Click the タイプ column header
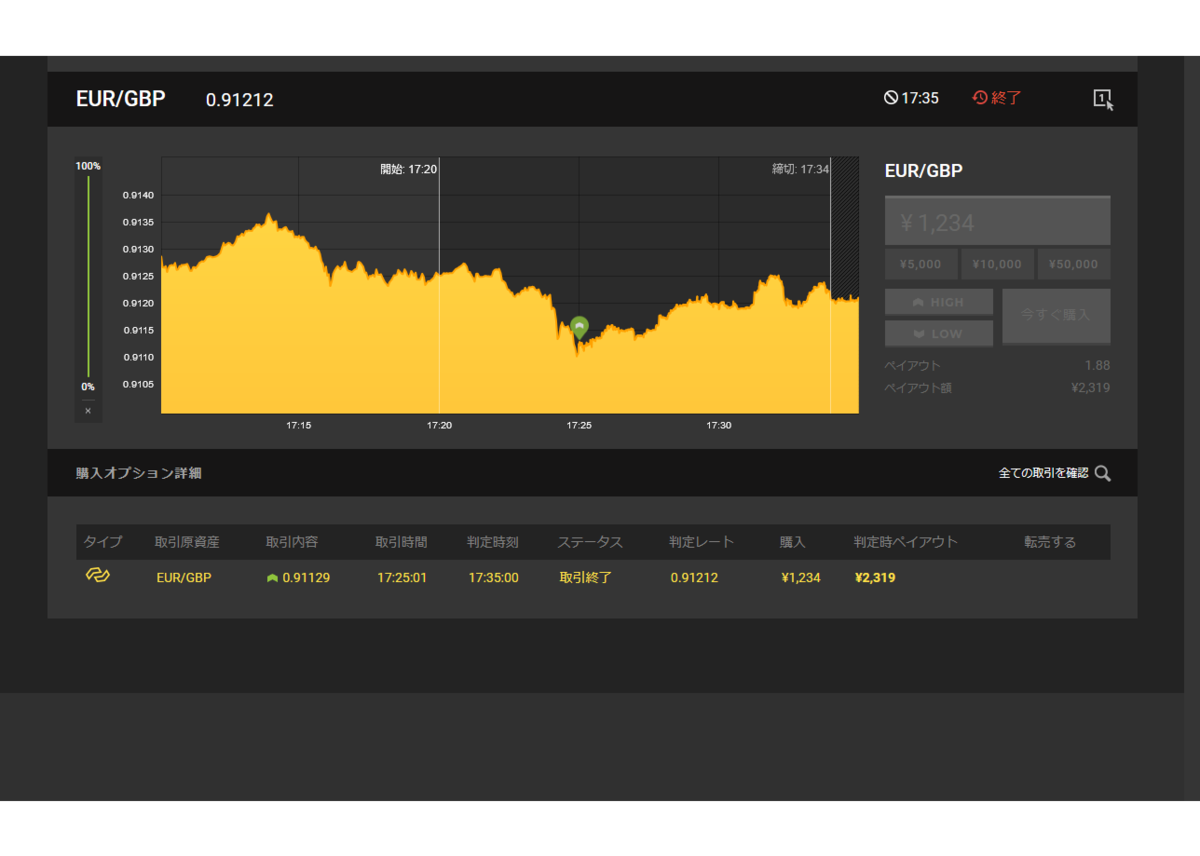 point(103,542)
